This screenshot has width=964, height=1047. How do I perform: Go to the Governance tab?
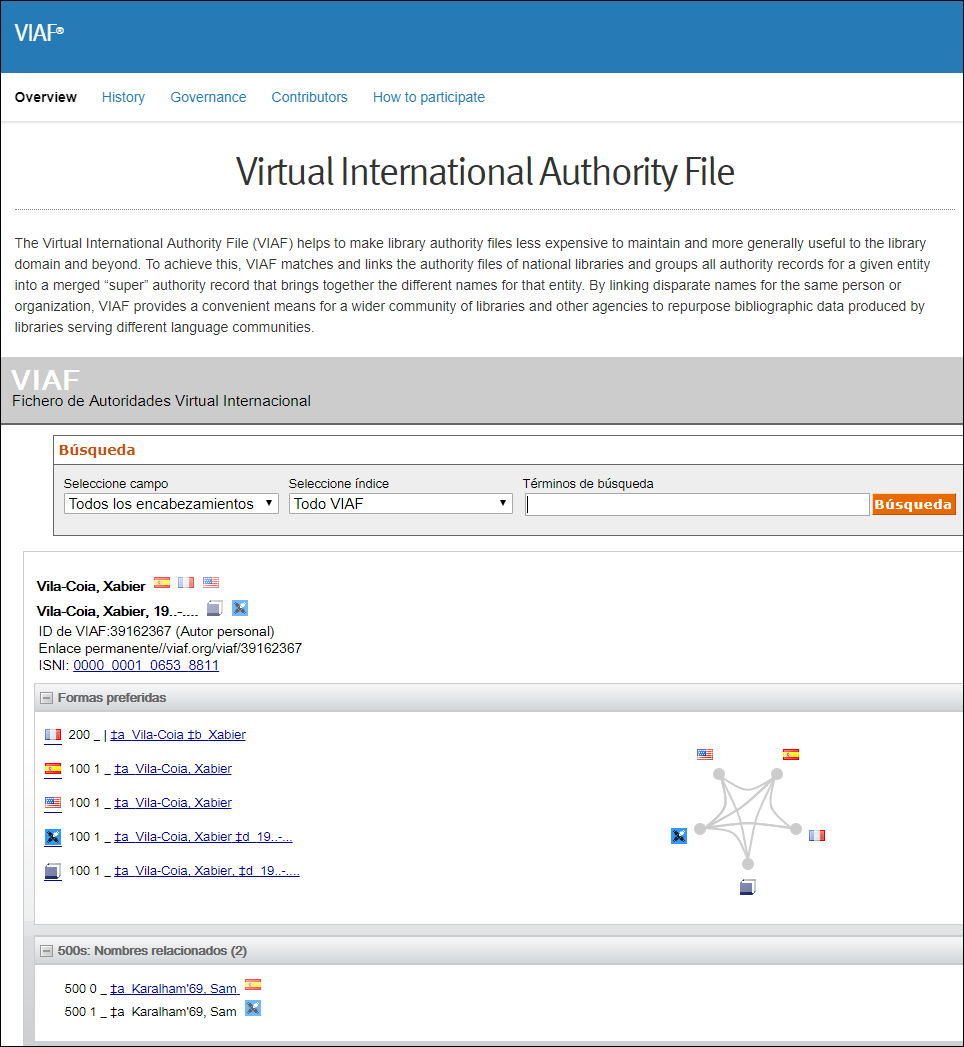208,97
